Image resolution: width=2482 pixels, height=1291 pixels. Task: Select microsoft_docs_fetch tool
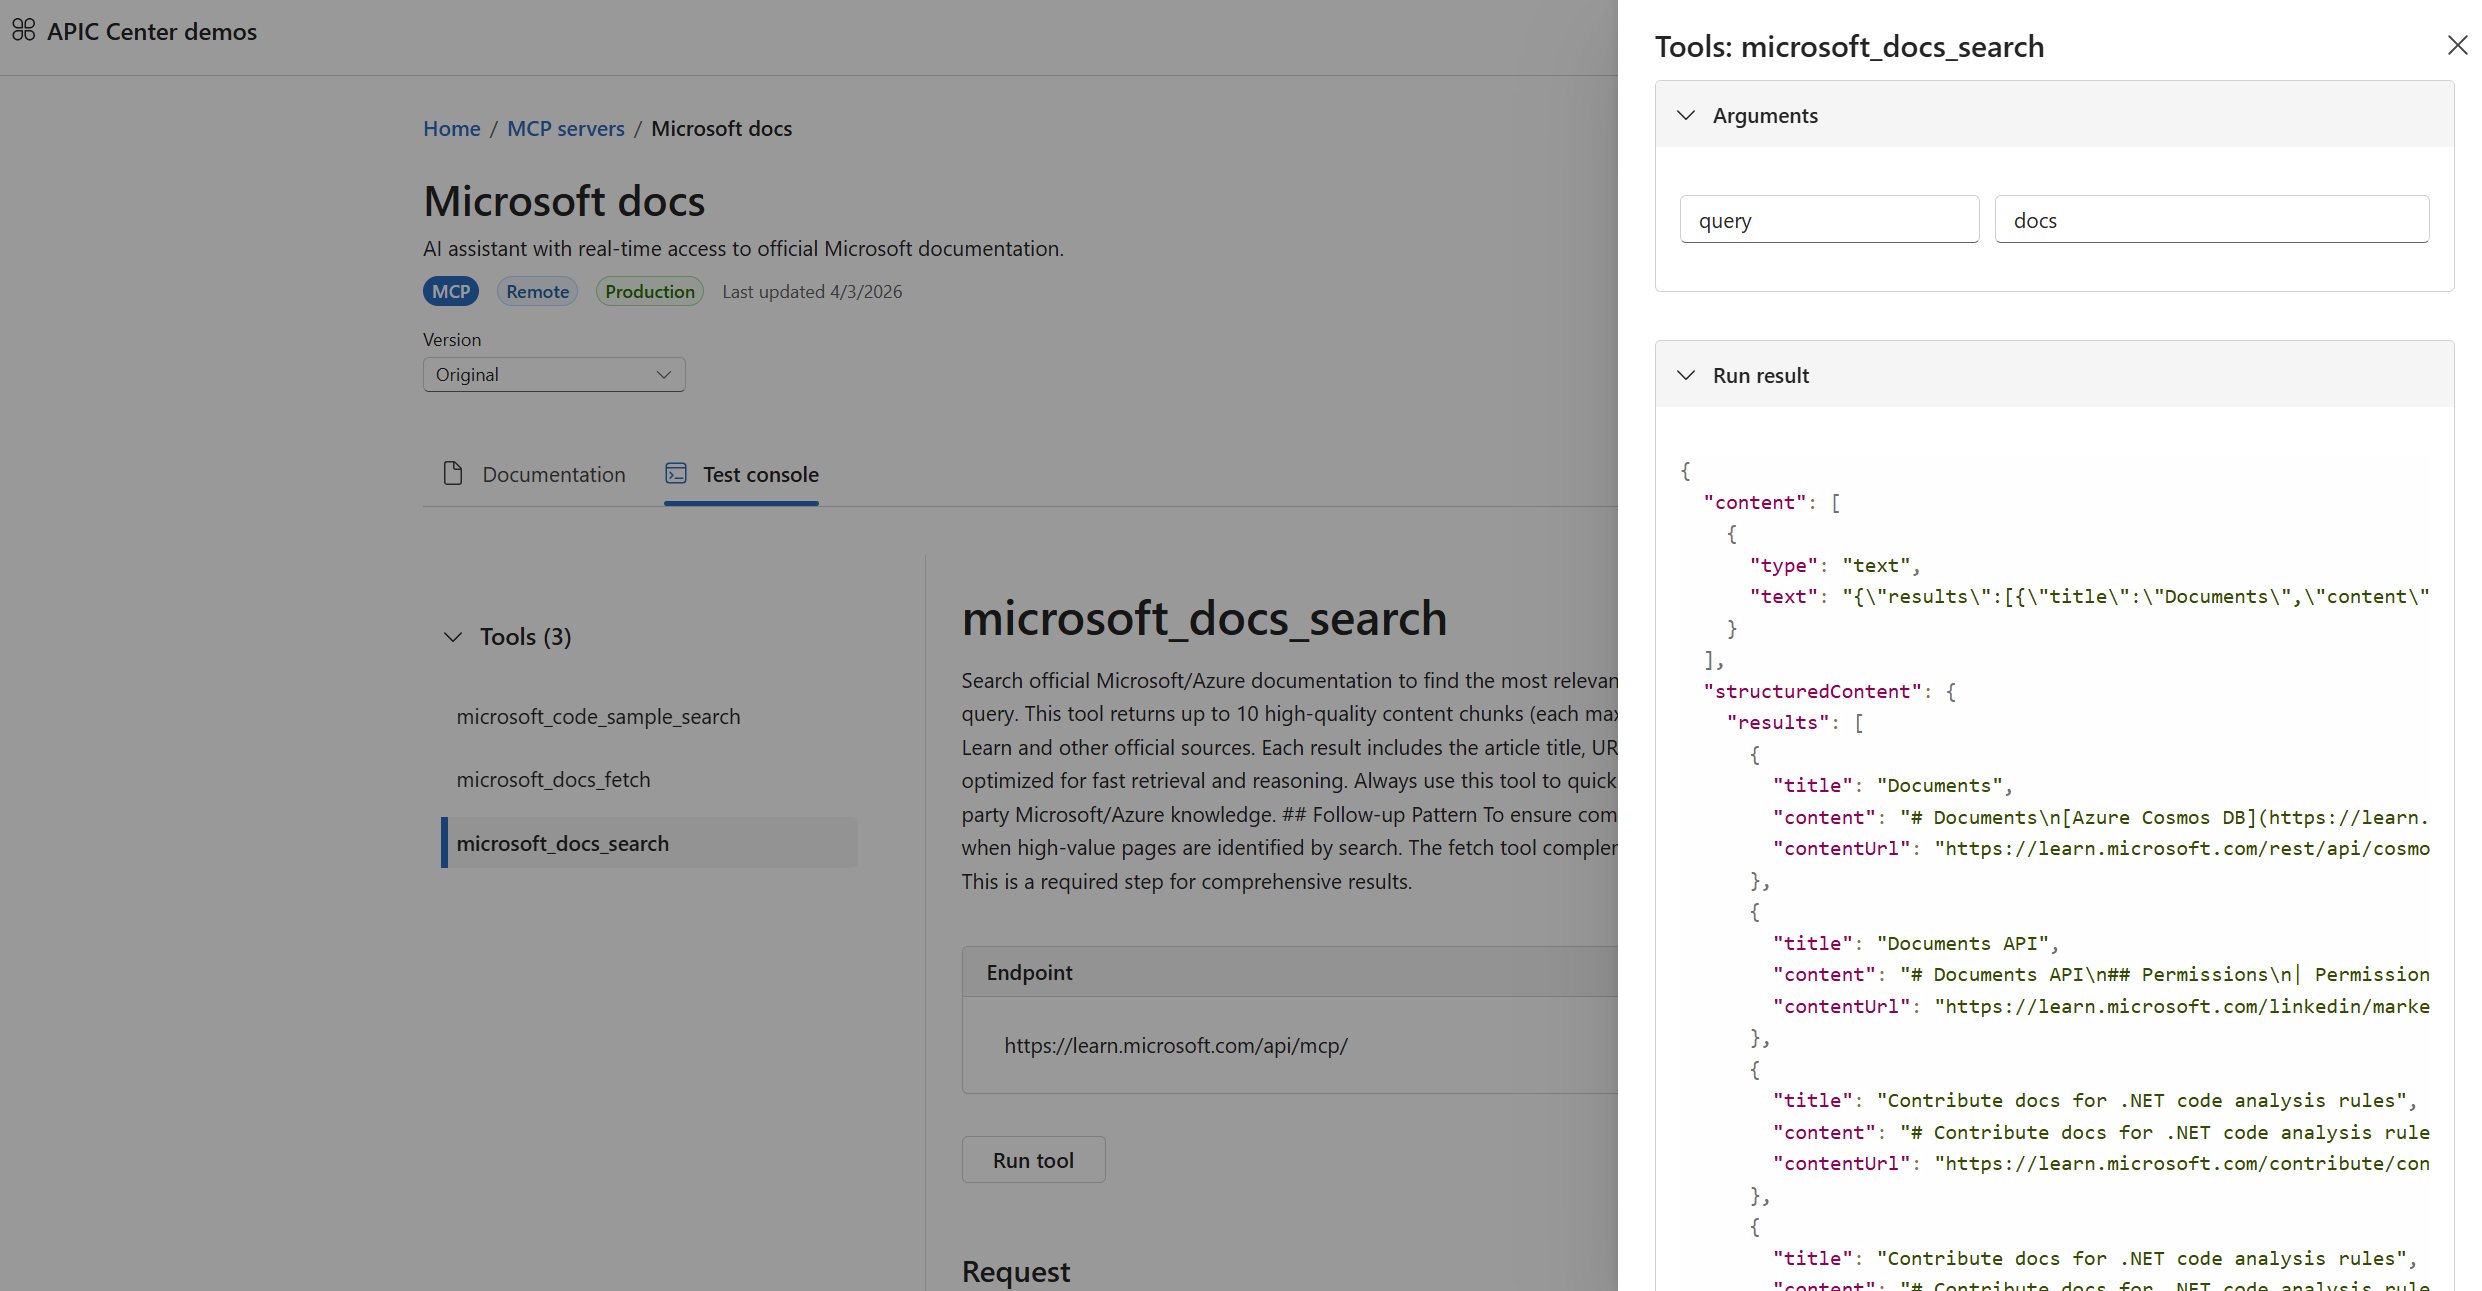(x=553, y=780)
